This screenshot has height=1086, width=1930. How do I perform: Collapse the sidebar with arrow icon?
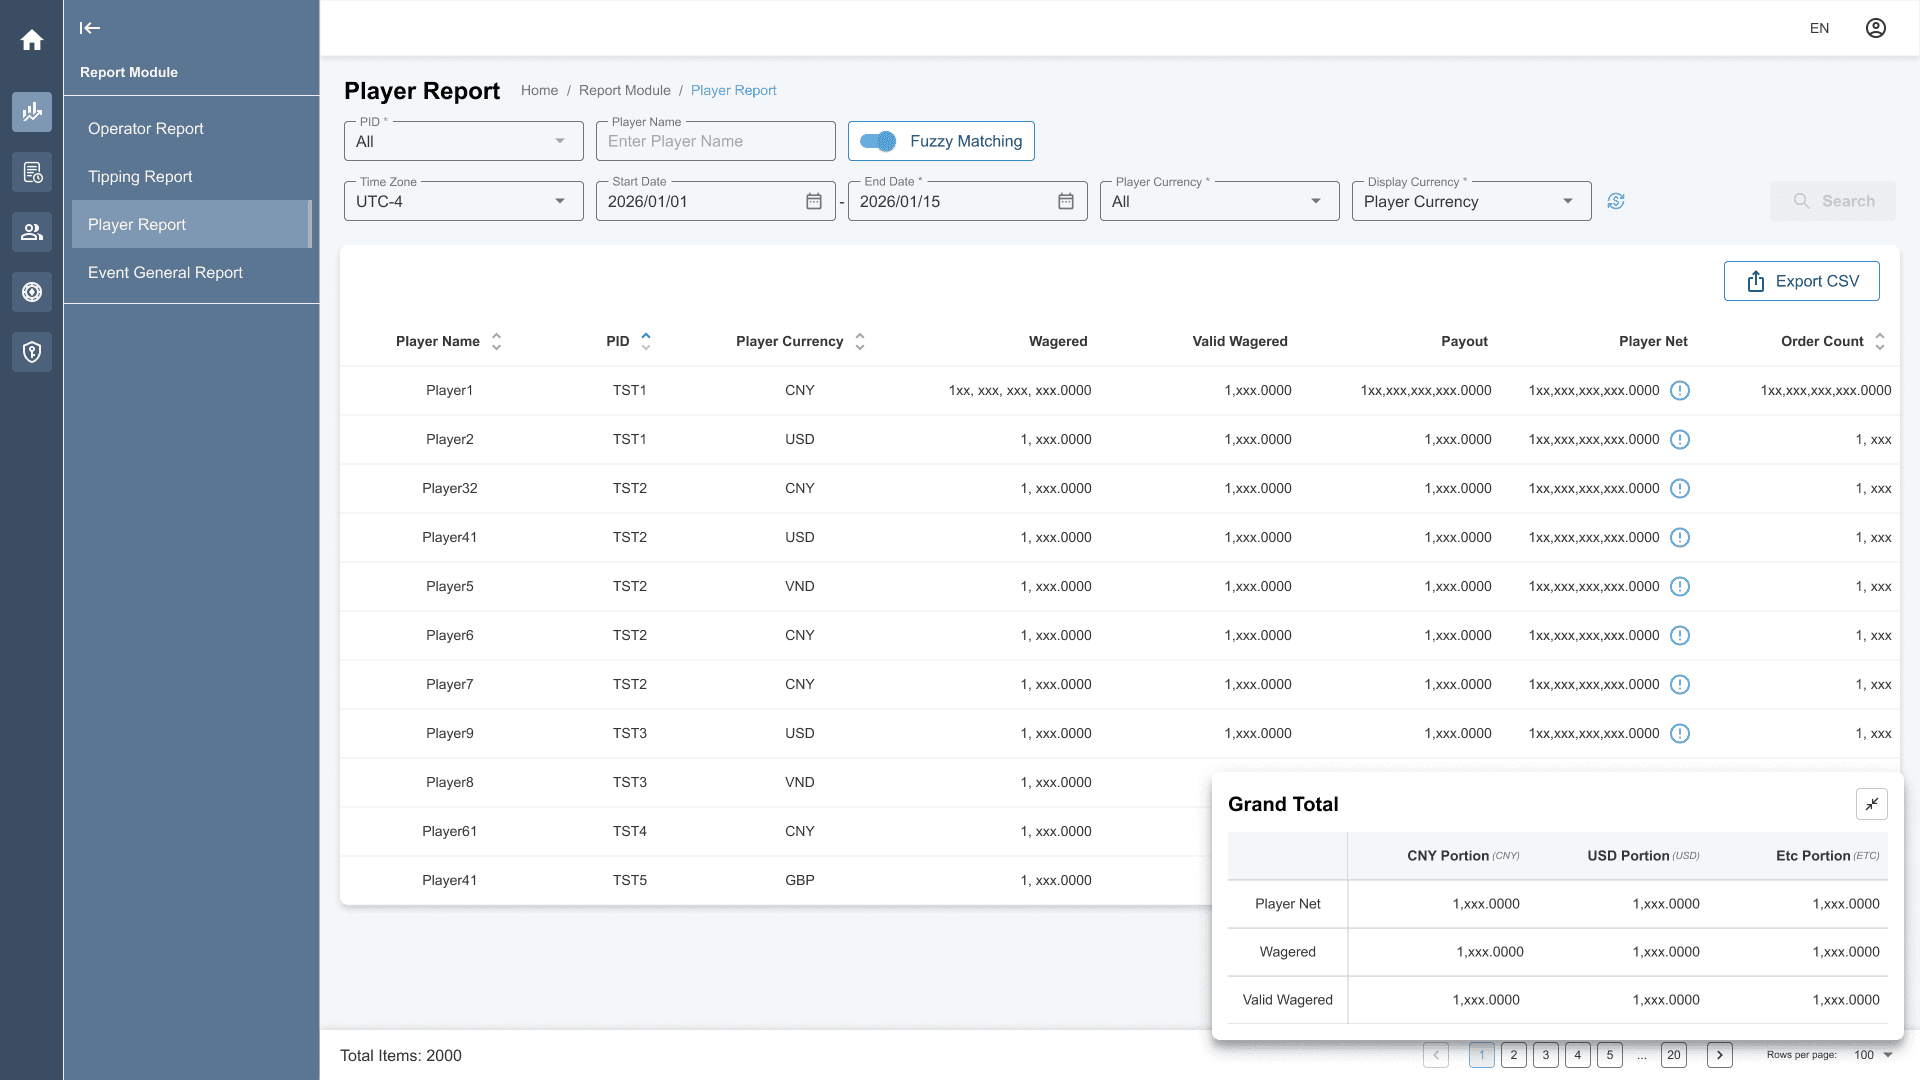(90, 28)
